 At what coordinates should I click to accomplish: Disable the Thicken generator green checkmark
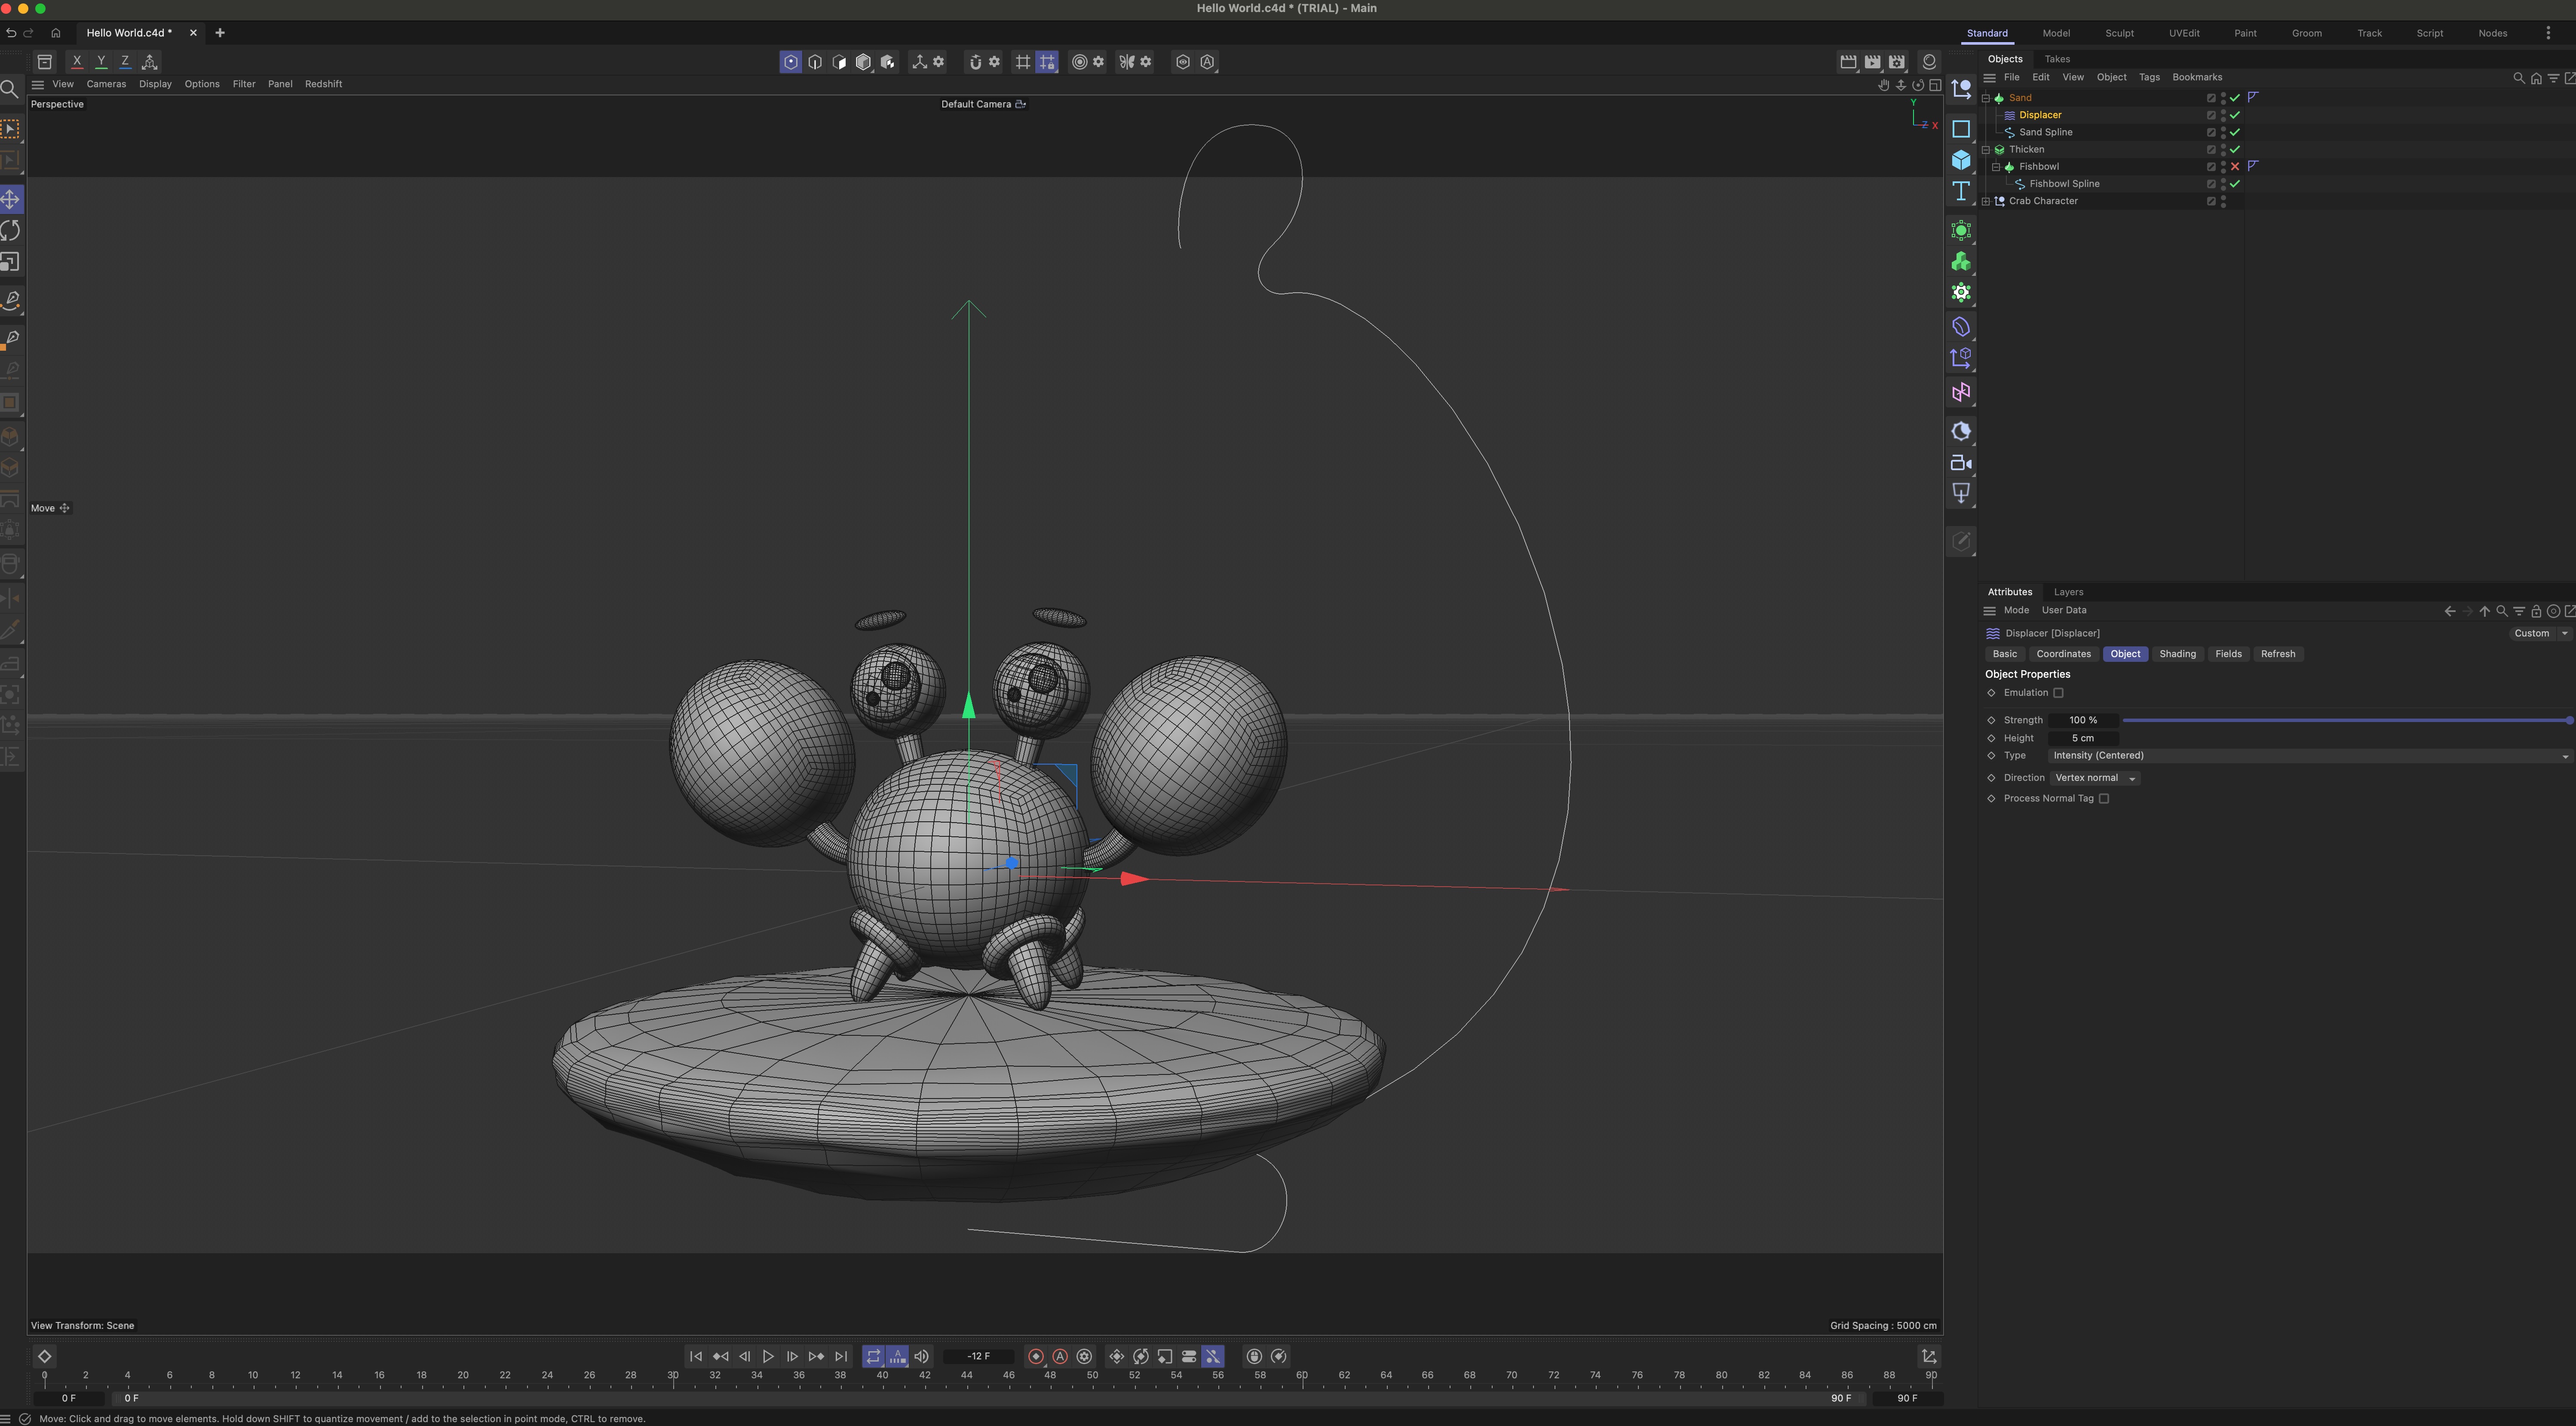2235,150
